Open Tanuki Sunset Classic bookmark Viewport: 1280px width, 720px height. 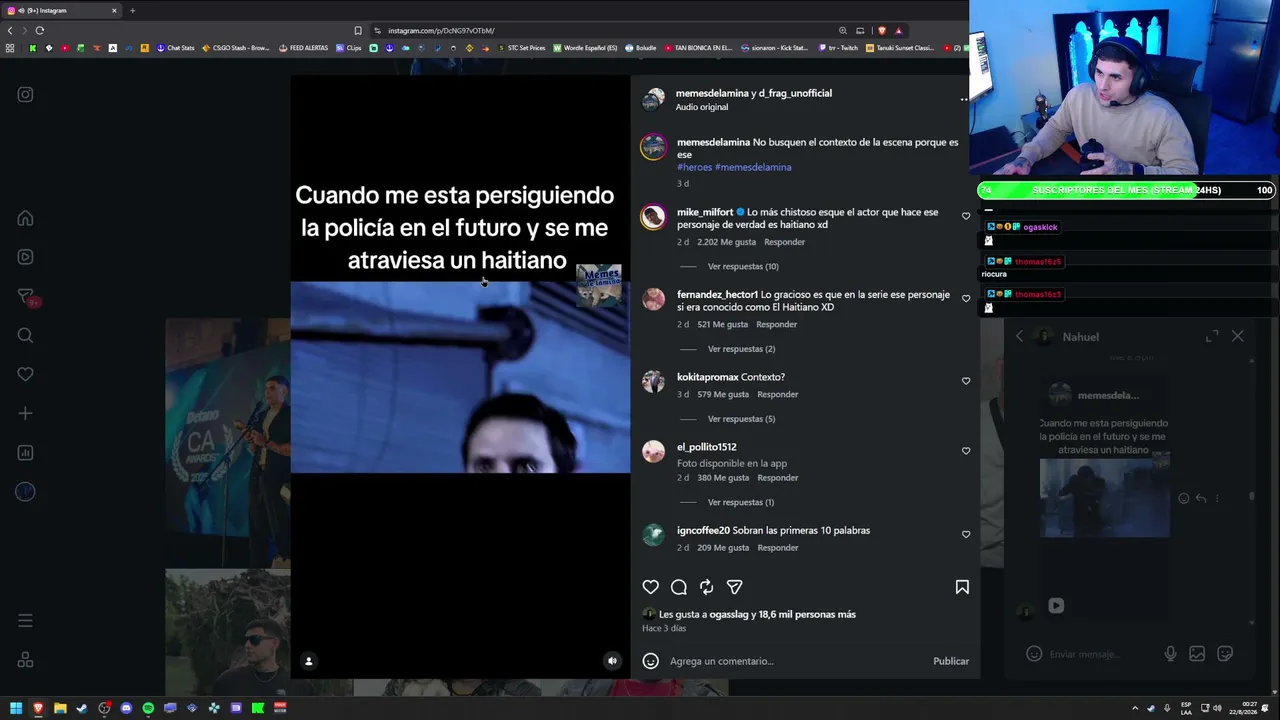899,48
